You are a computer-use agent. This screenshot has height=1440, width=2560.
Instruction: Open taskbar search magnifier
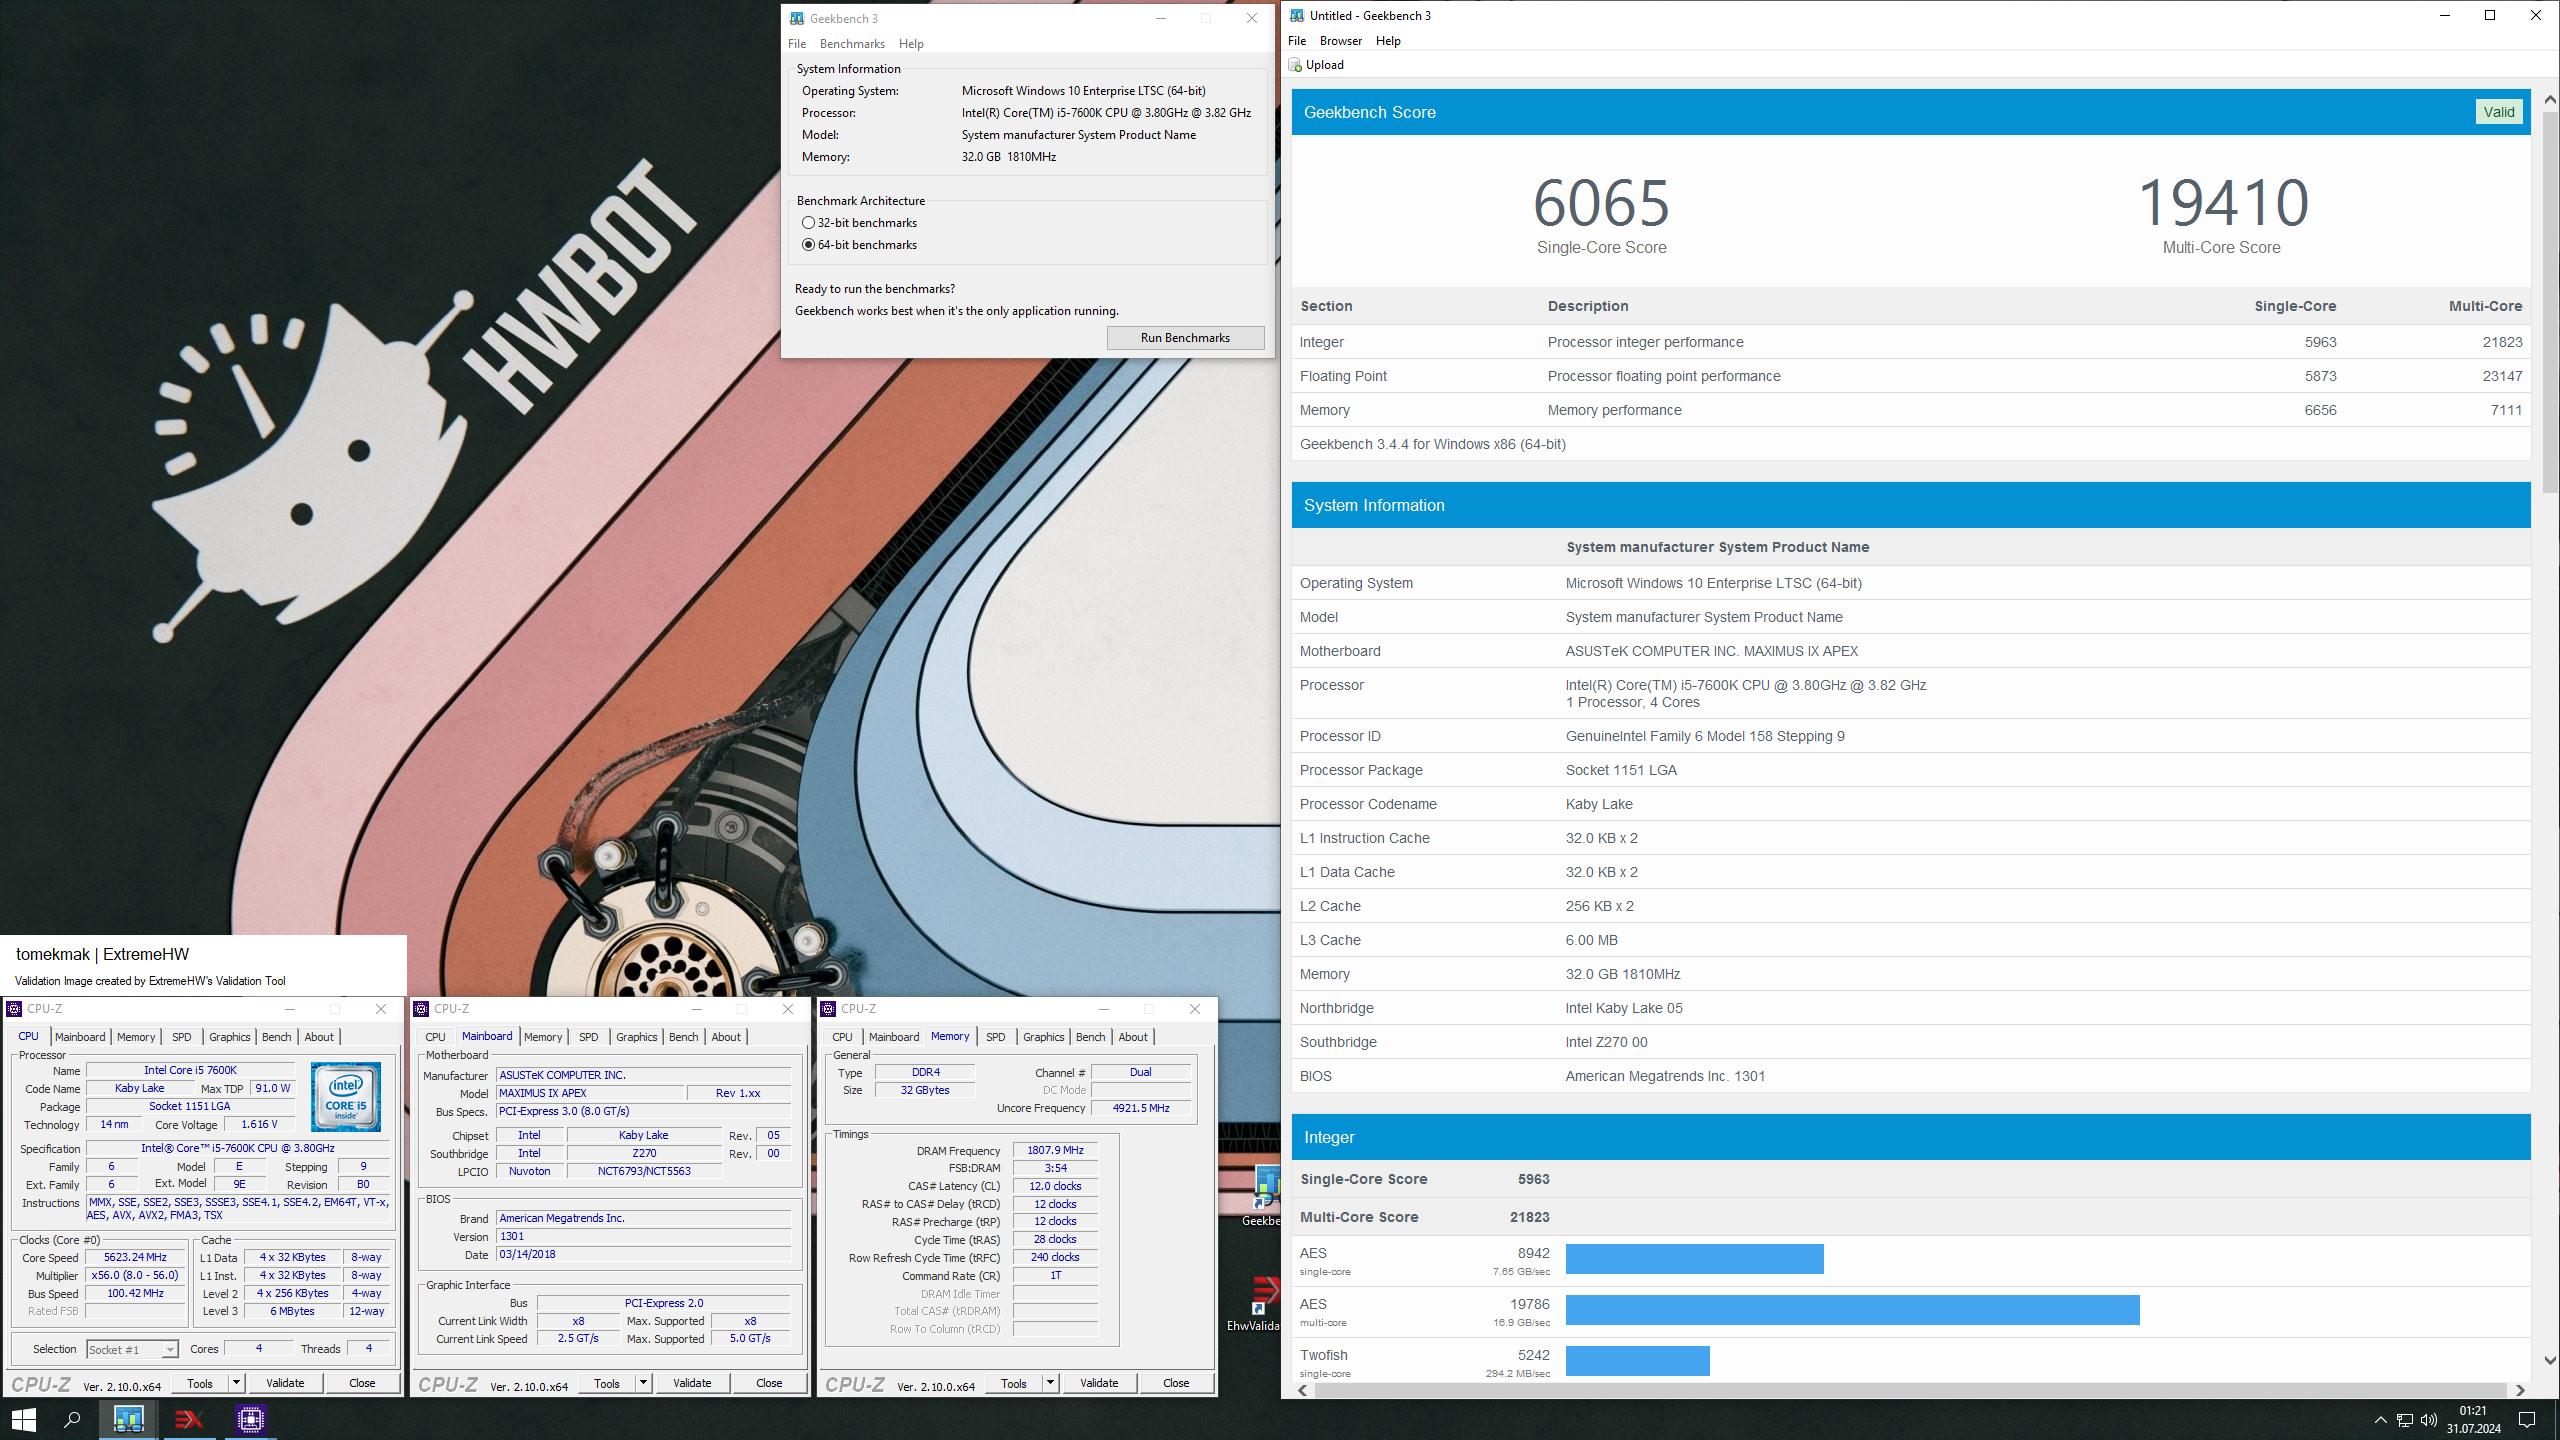(x=72, y=1419)
